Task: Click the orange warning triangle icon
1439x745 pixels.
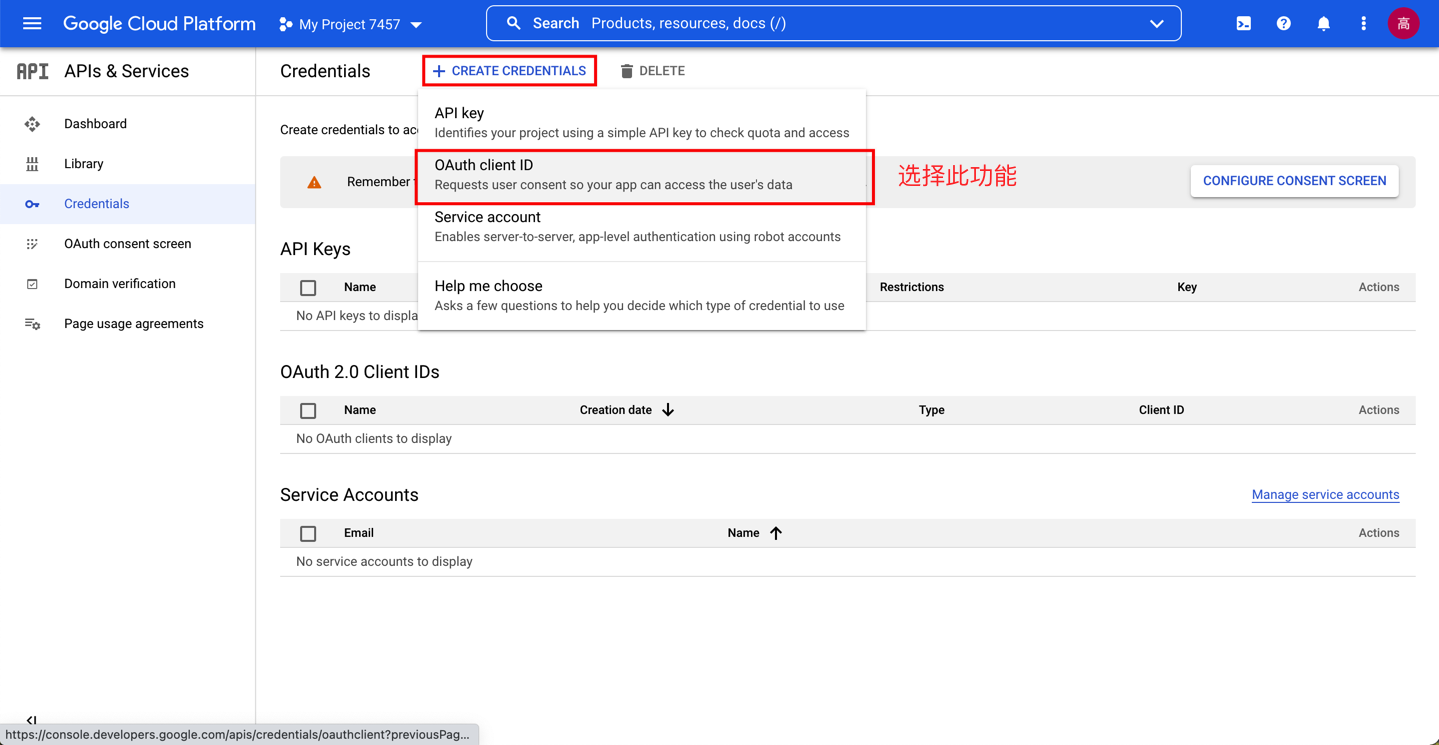Action: 314,182
